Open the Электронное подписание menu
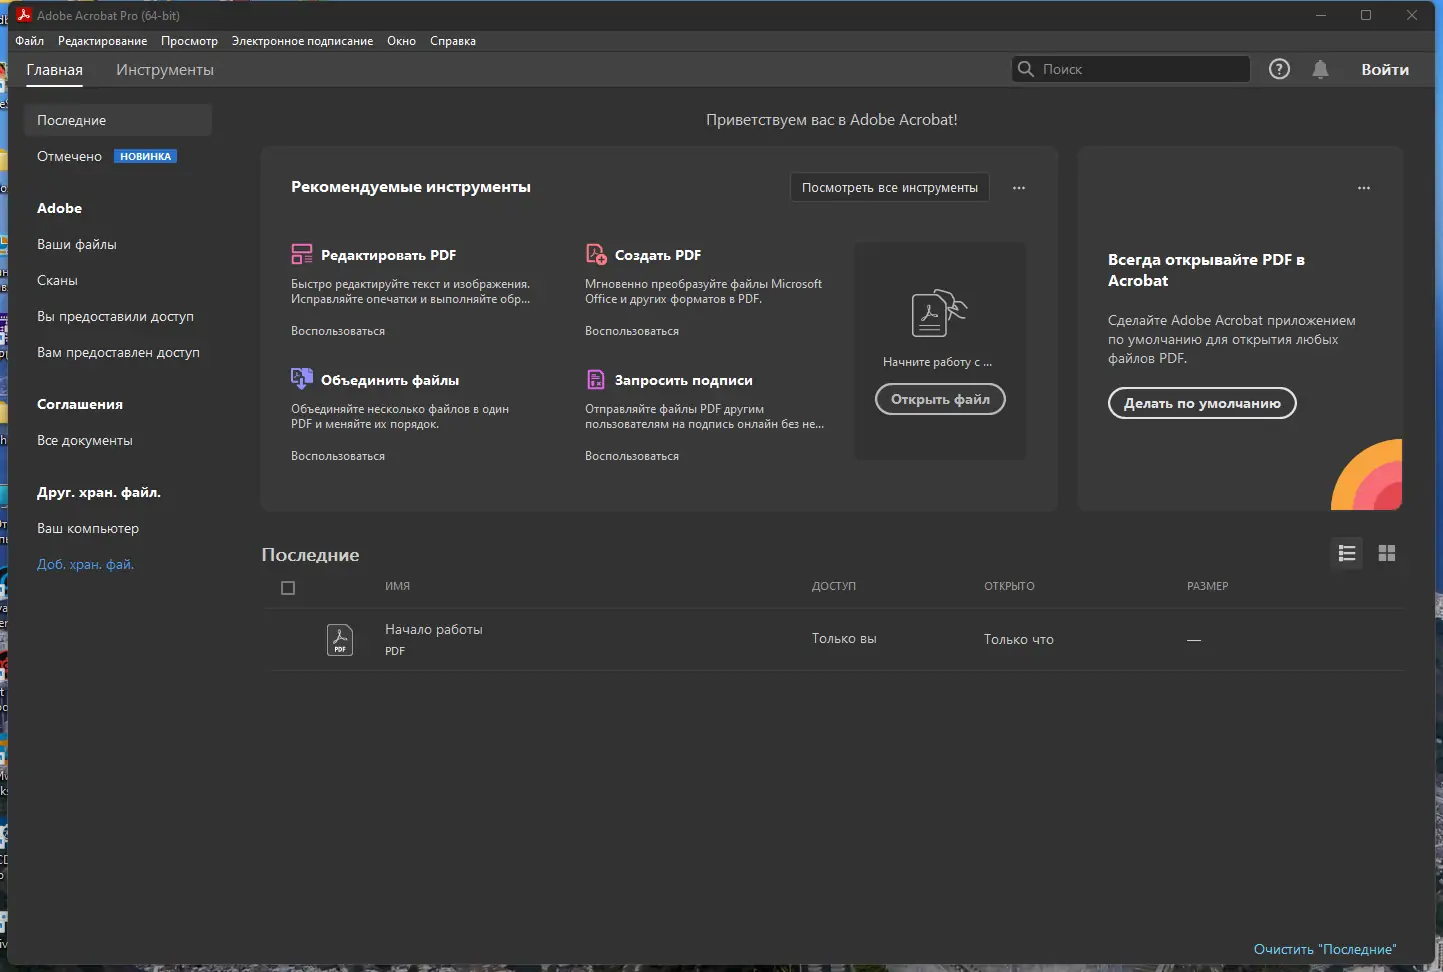The image size is (1443, 972). click(302, 41)
